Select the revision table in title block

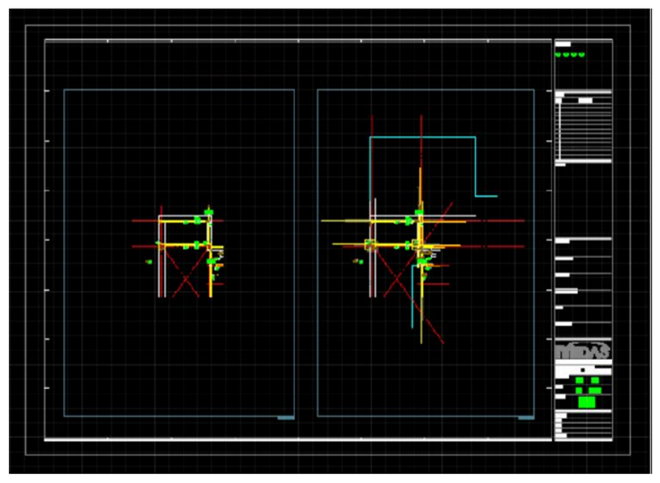point(583,127)
